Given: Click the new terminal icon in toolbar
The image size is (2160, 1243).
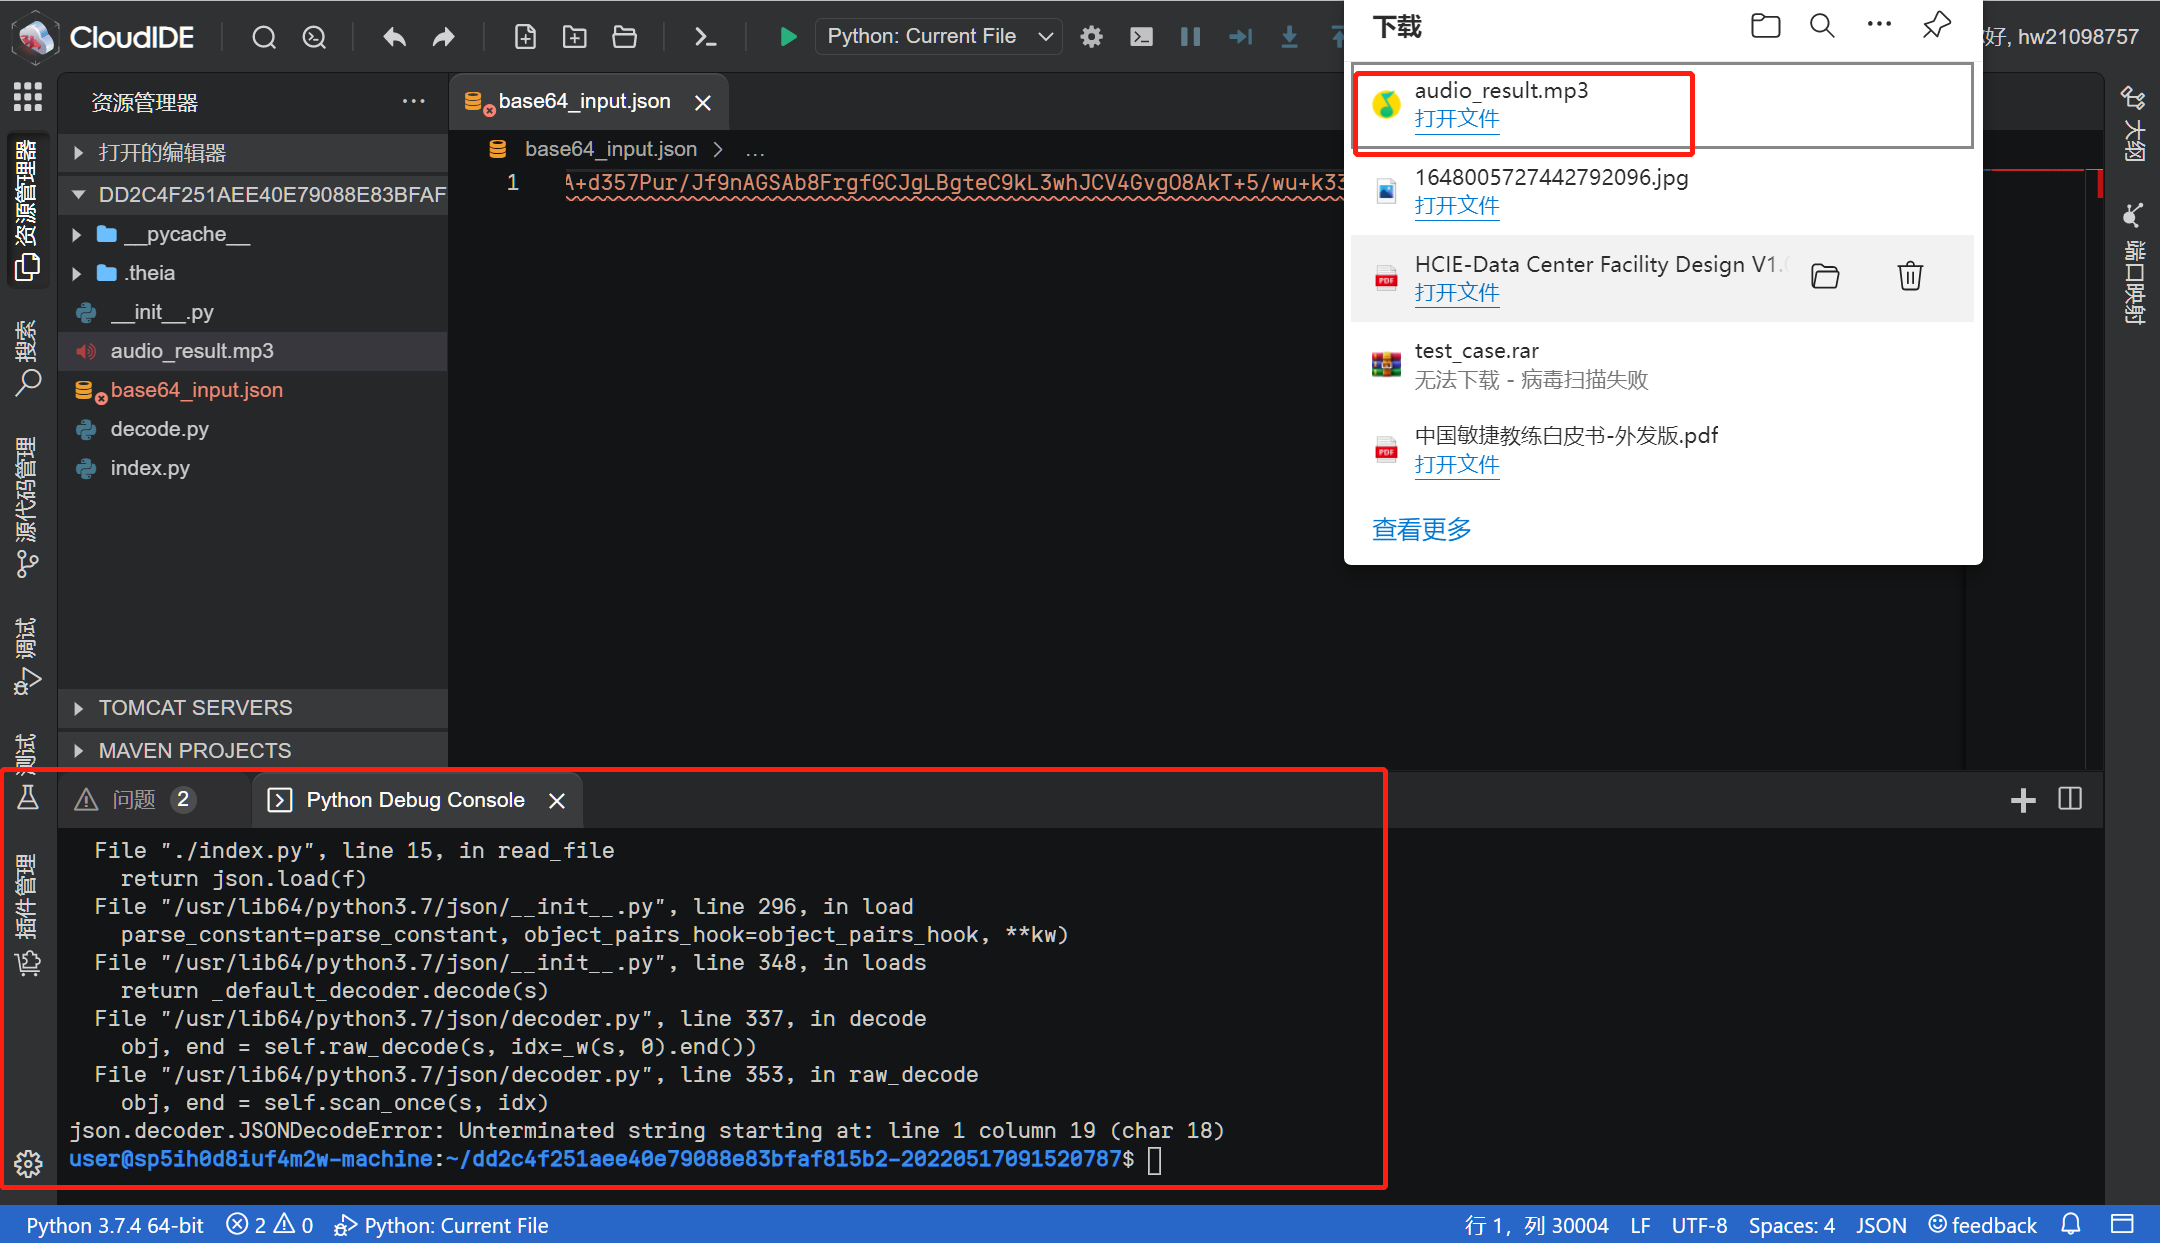Looking at the screenshot, I should (705, 37).
